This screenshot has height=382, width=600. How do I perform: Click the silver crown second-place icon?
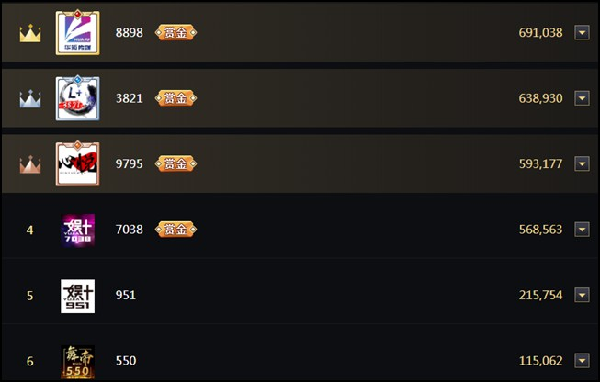click(x=30, y=99)
